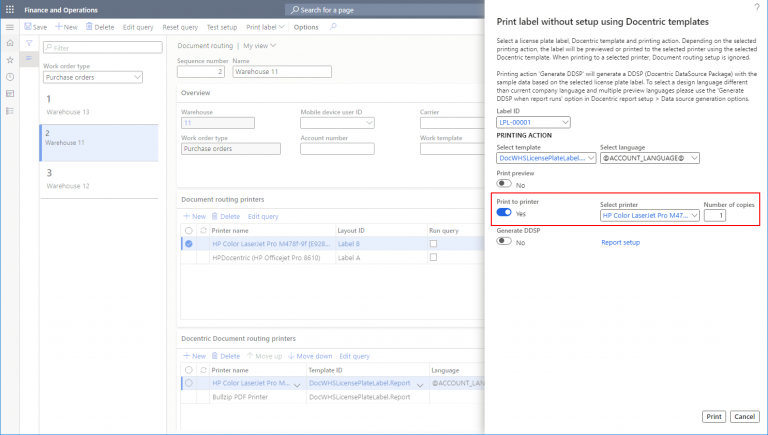Expand the My view selector
The image size is (768, 435).
point(260,46)
